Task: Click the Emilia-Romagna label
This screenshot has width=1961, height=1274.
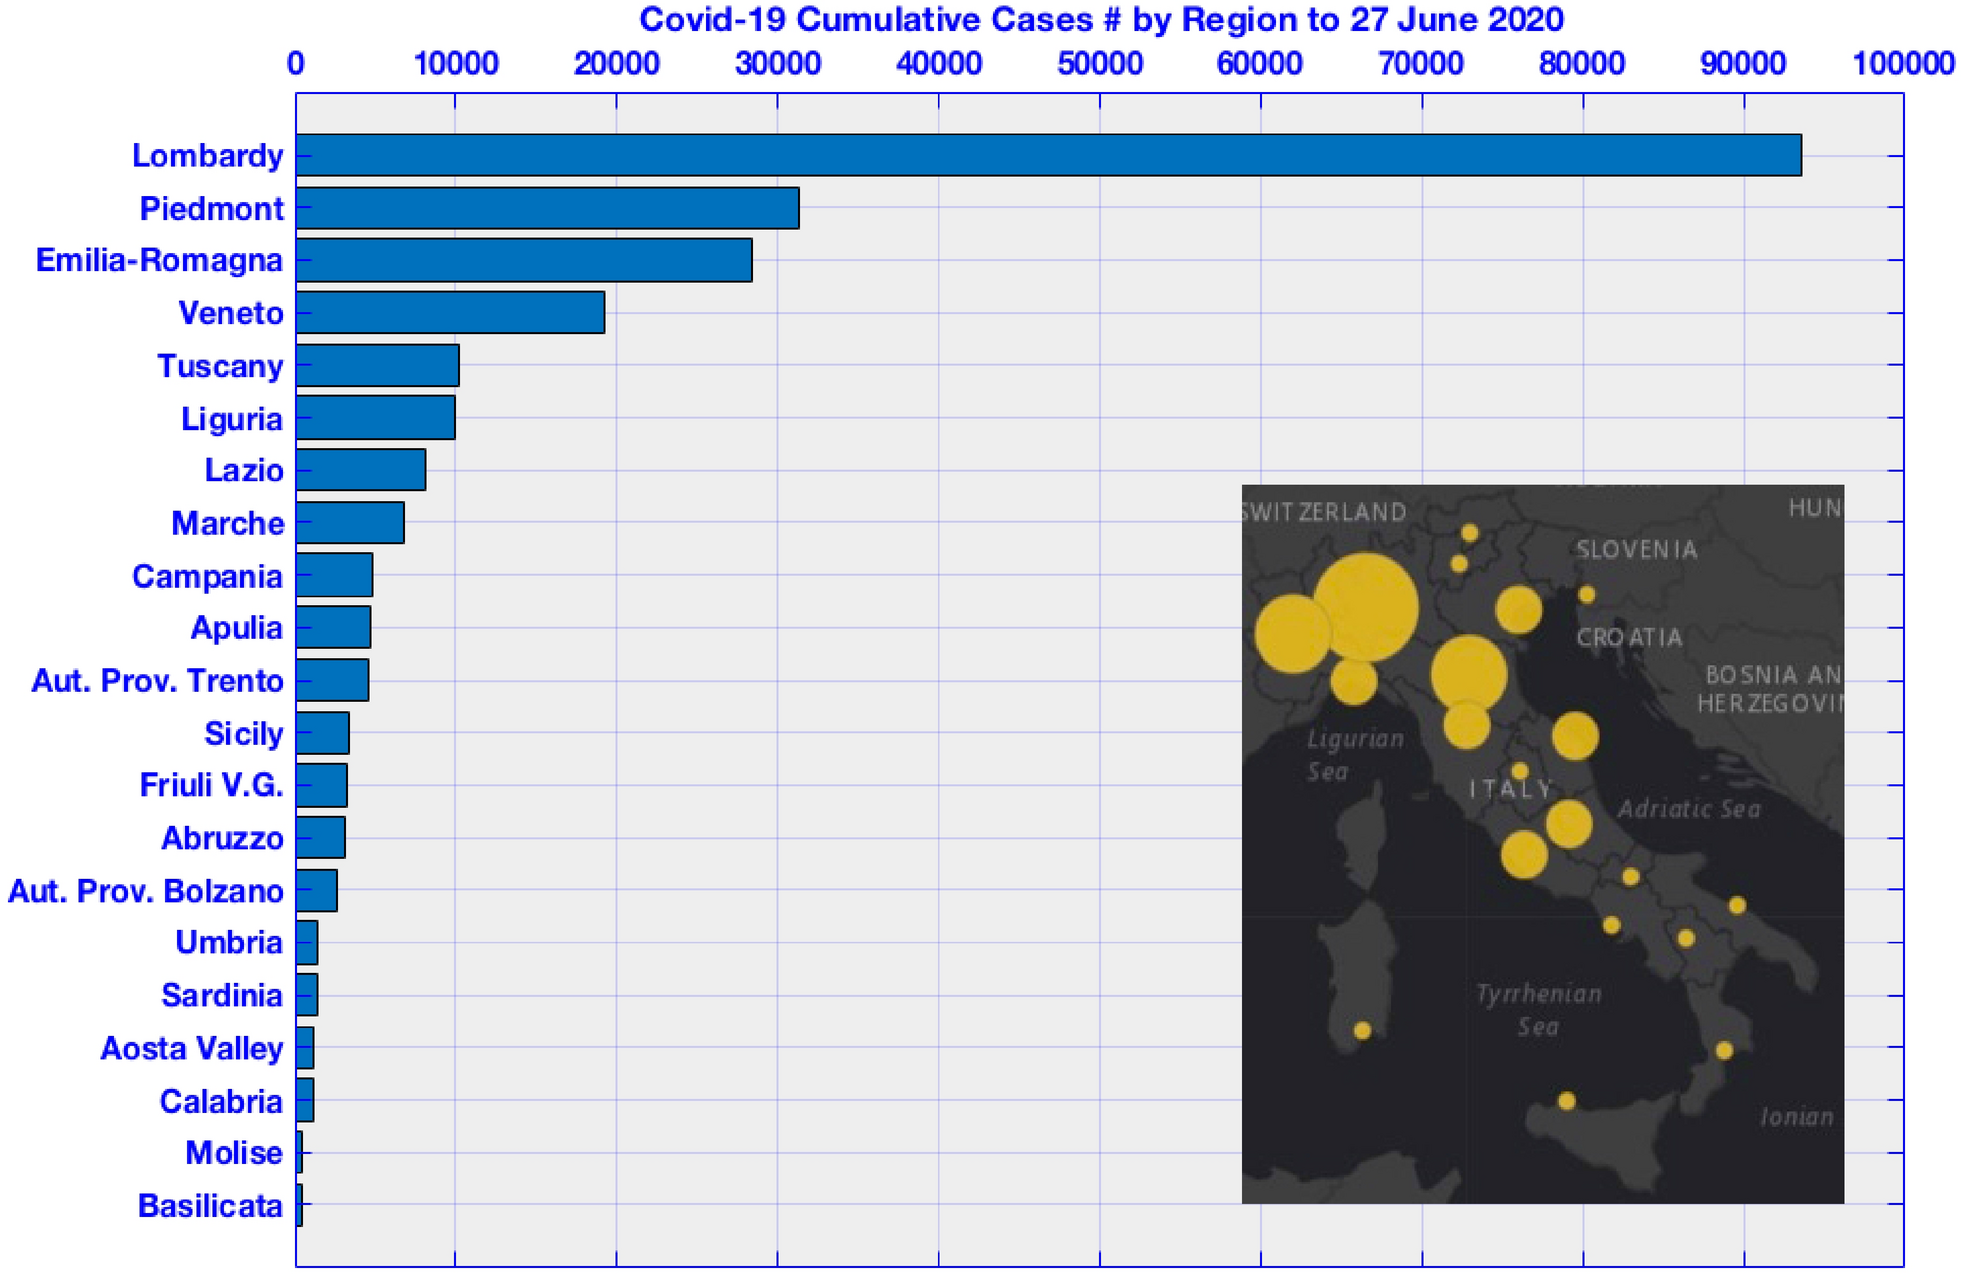Action: (x=160, y=261)
